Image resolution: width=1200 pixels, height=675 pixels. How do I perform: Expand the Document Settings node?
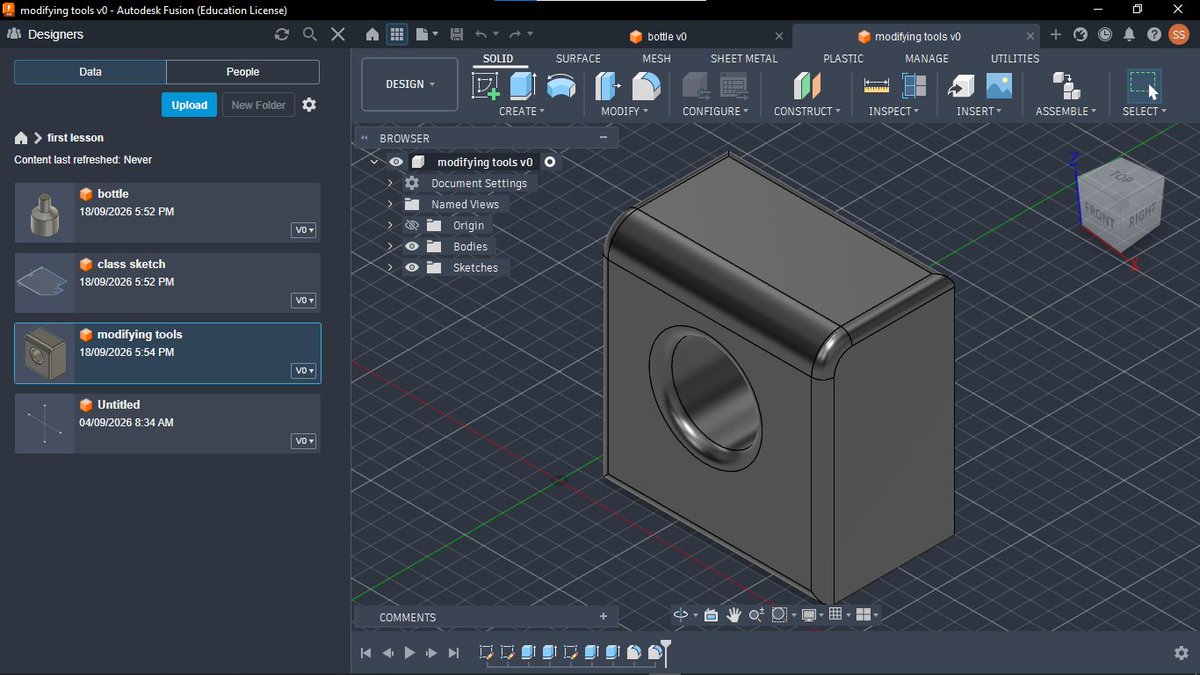pos(390,184)
